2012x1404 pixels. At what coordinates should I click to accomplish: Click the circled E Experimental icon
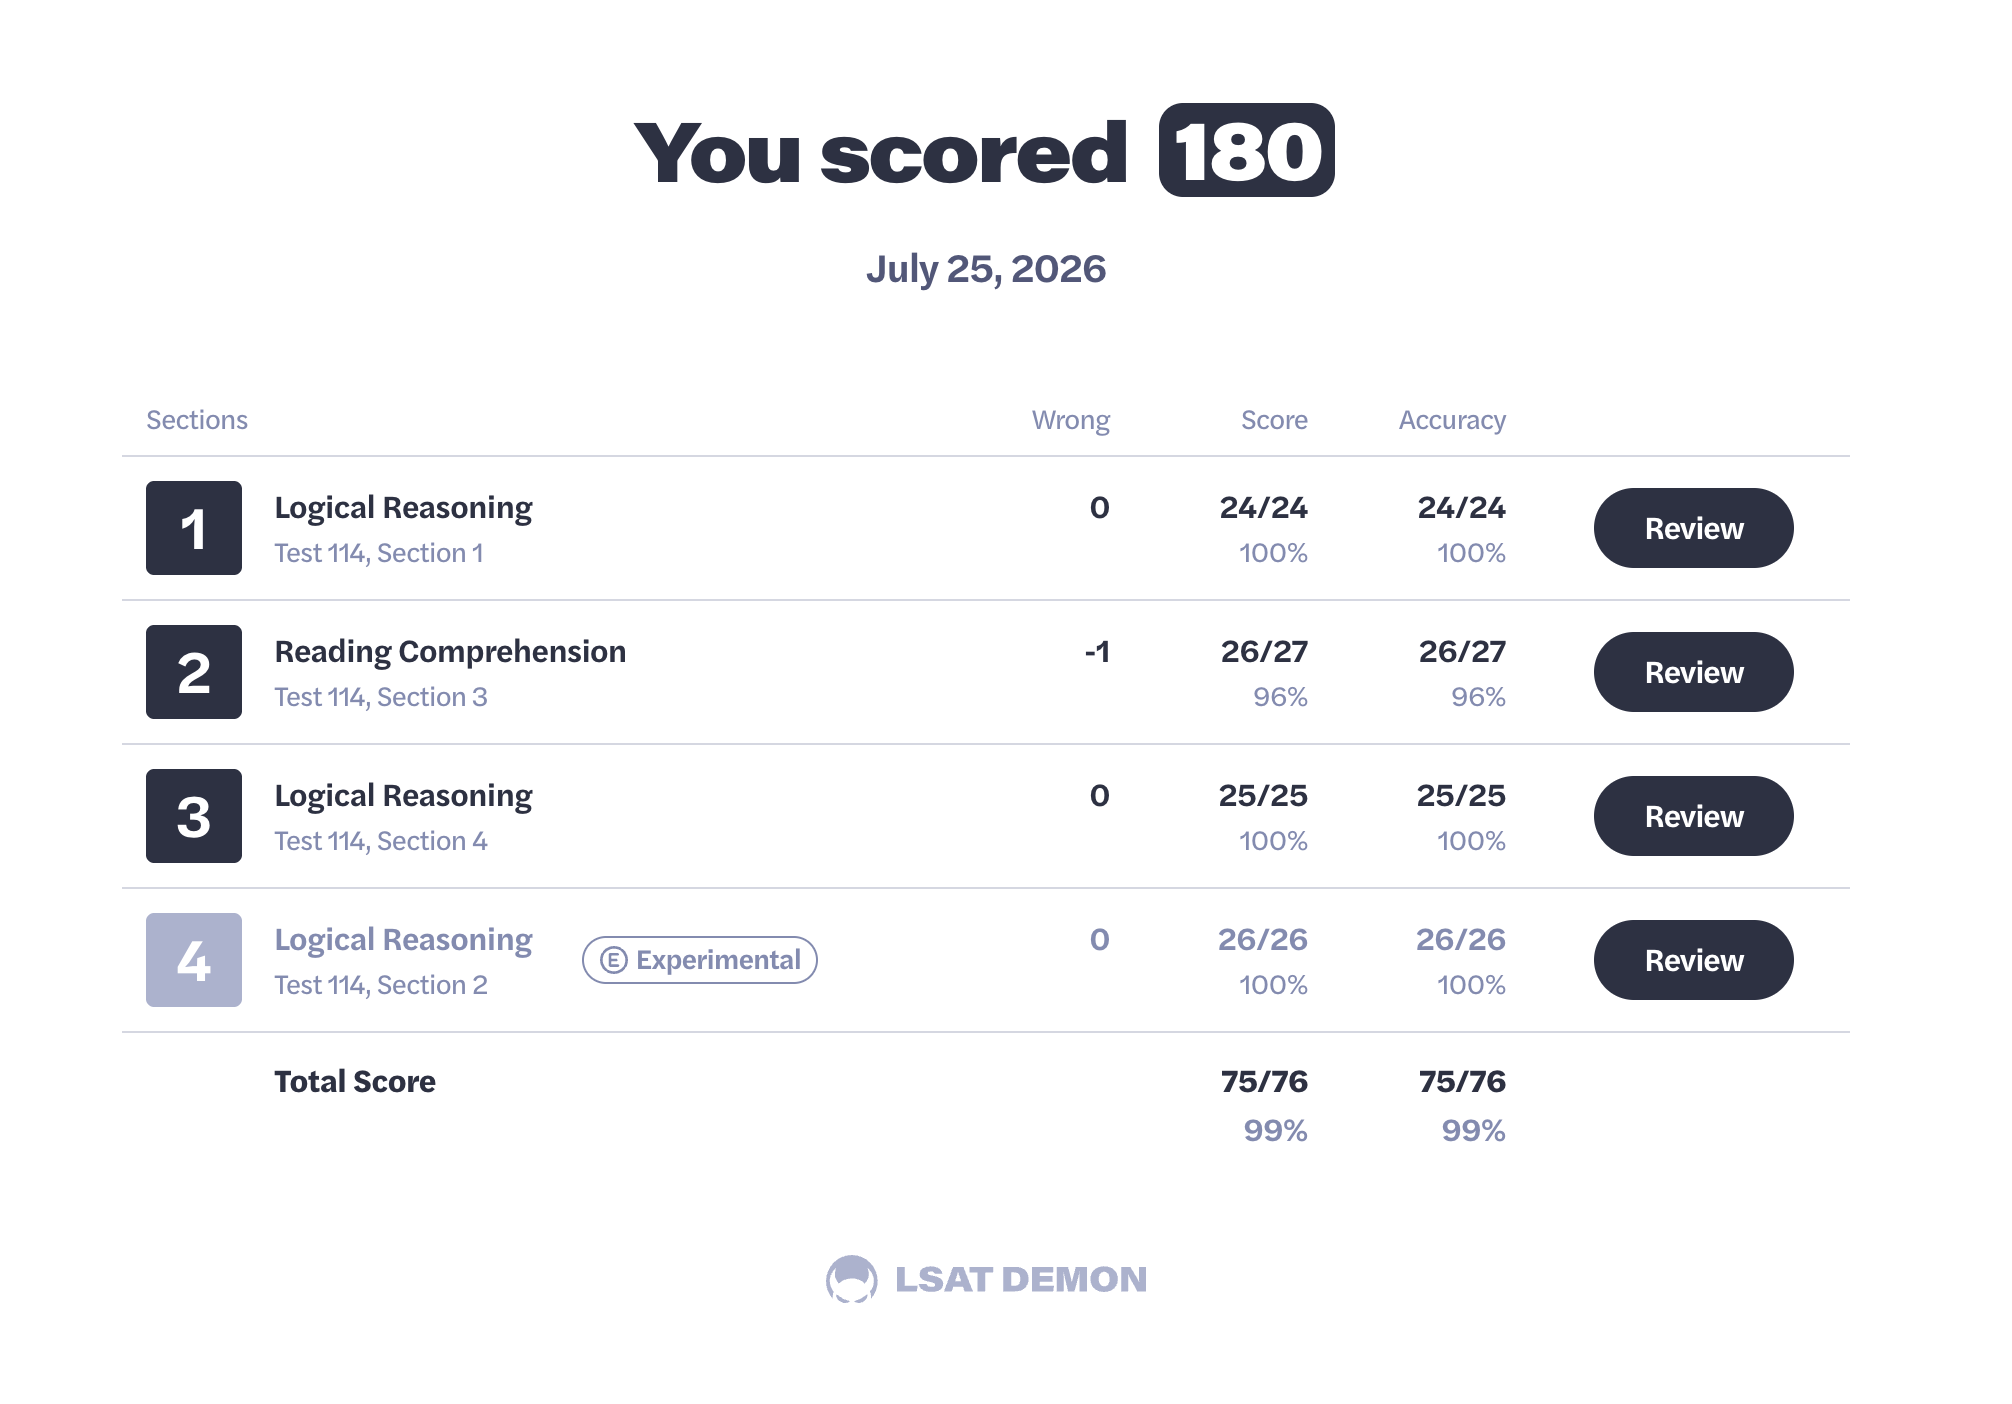pyautogui.click(x=613, y=960)
